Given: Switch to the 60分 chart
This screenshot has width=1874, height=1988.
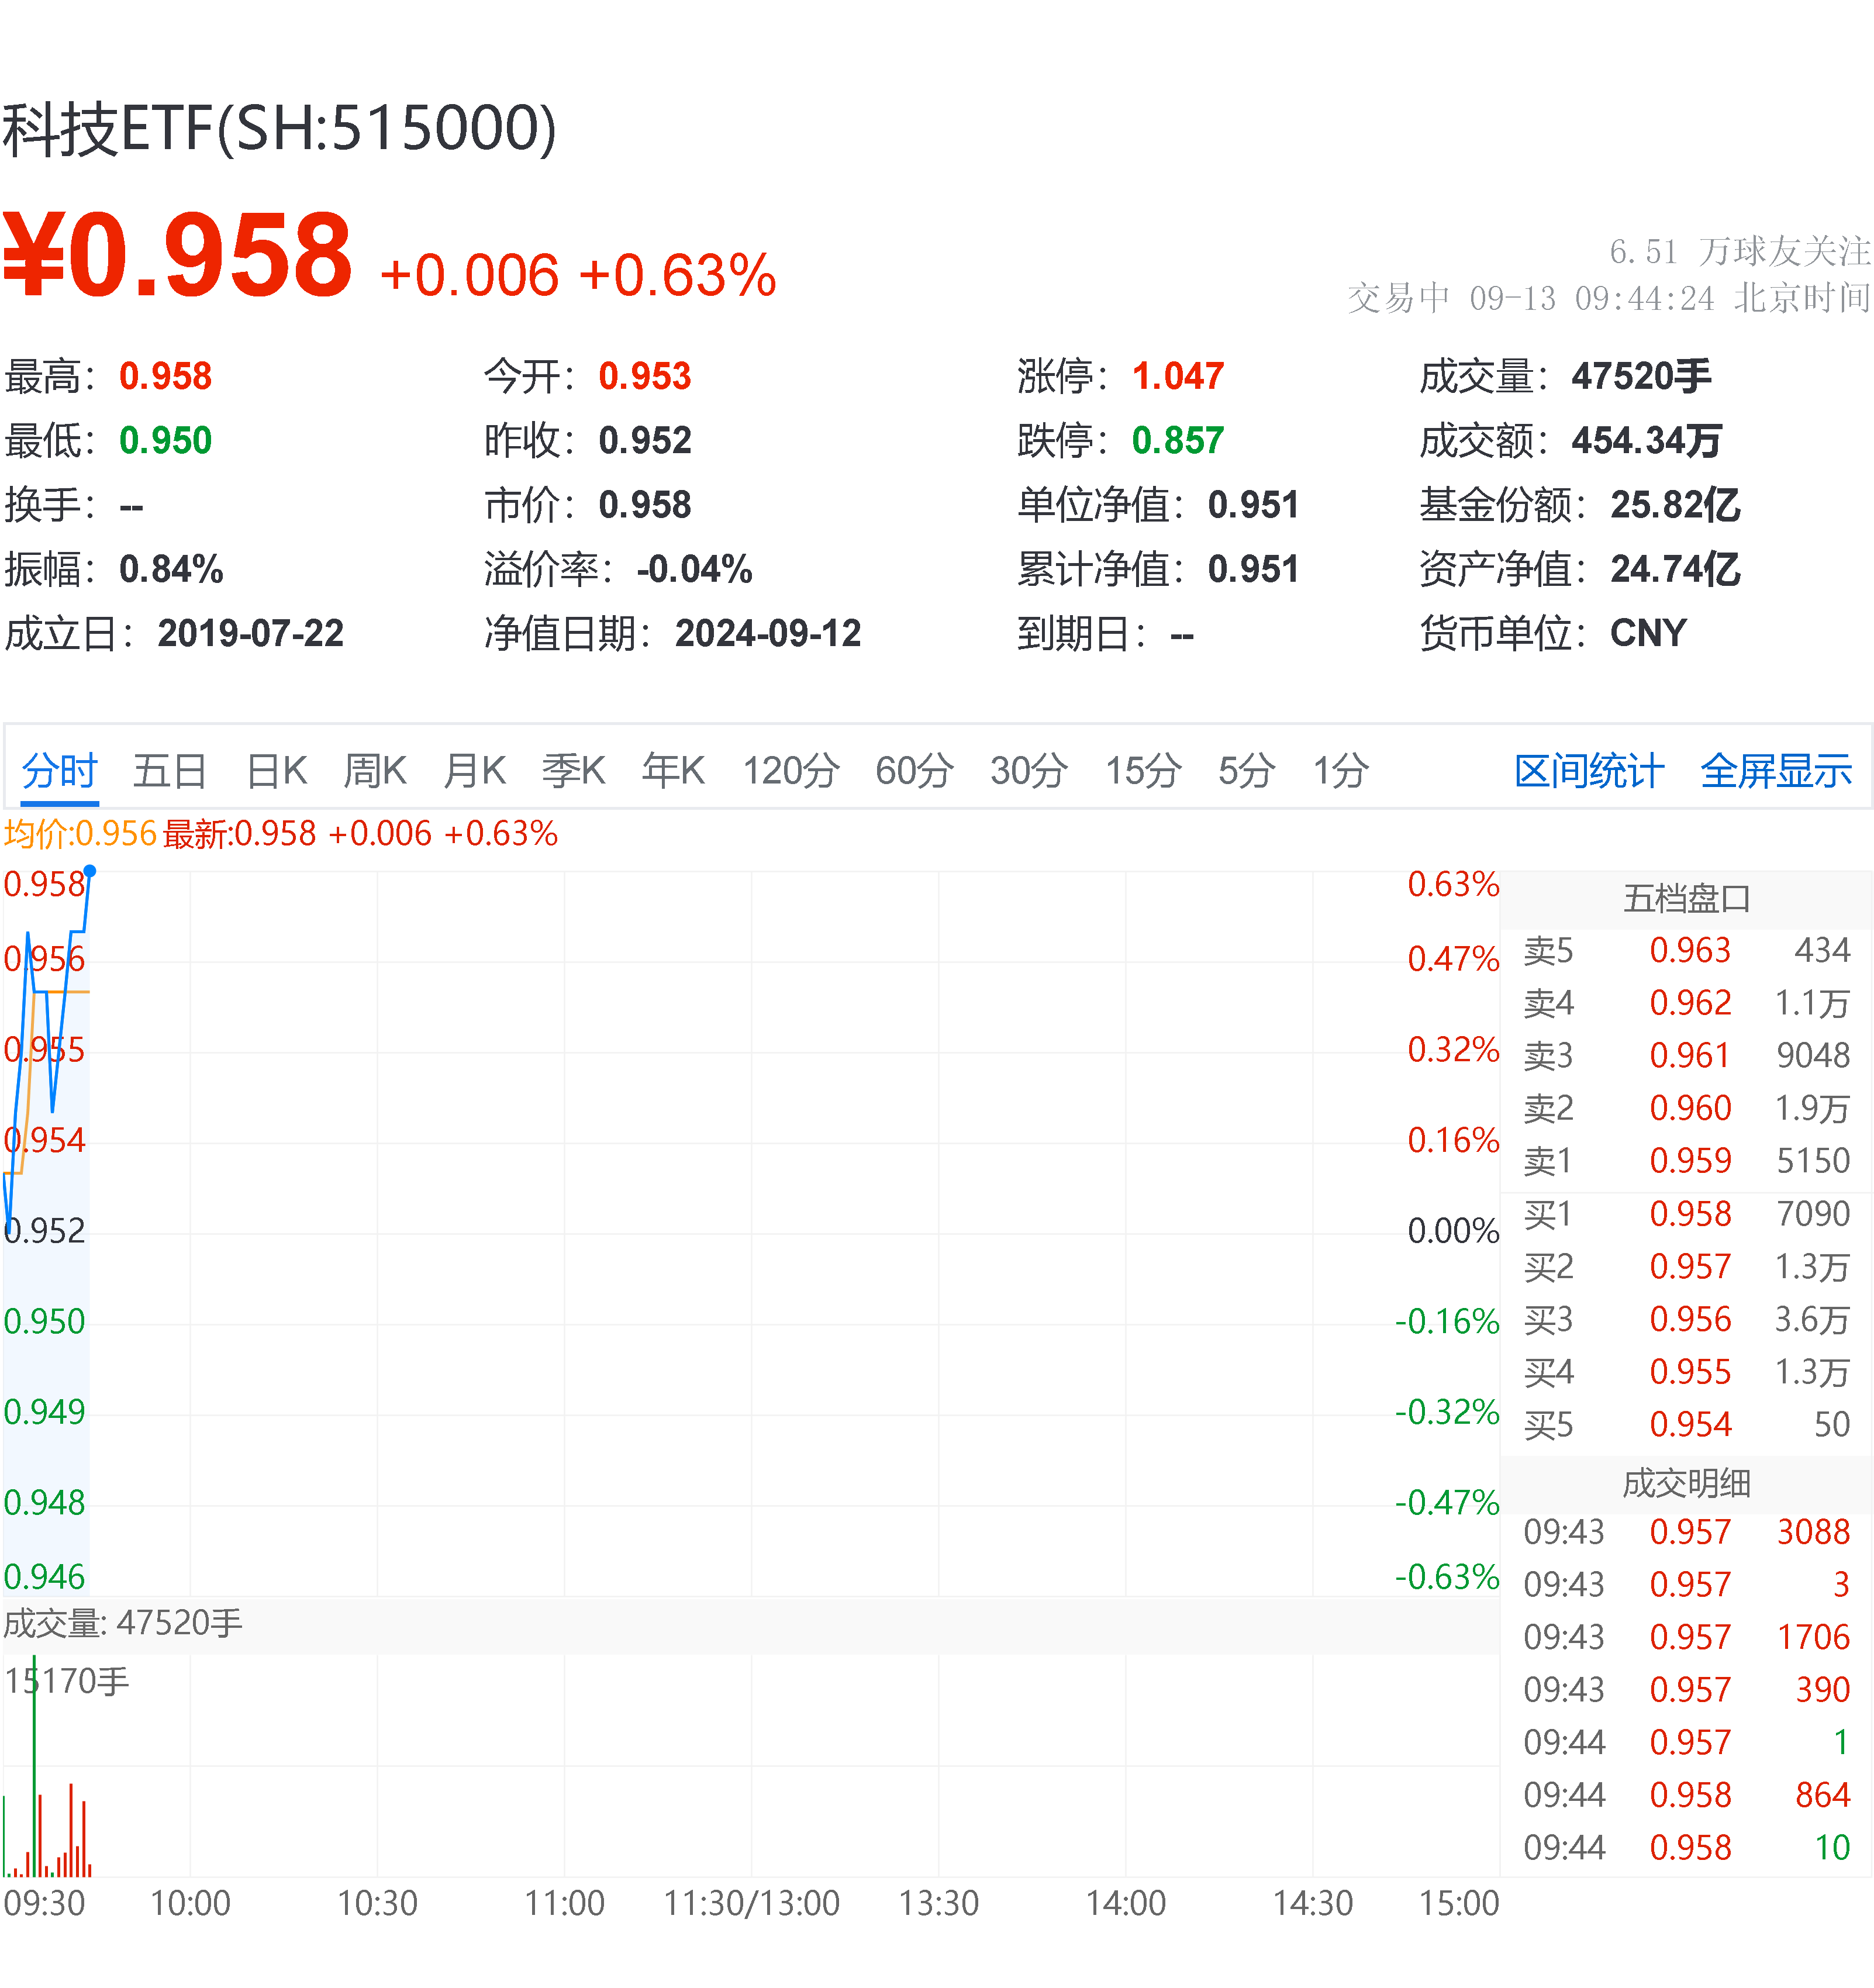Looking at the screenshot, I should click(x=912, y=770).
